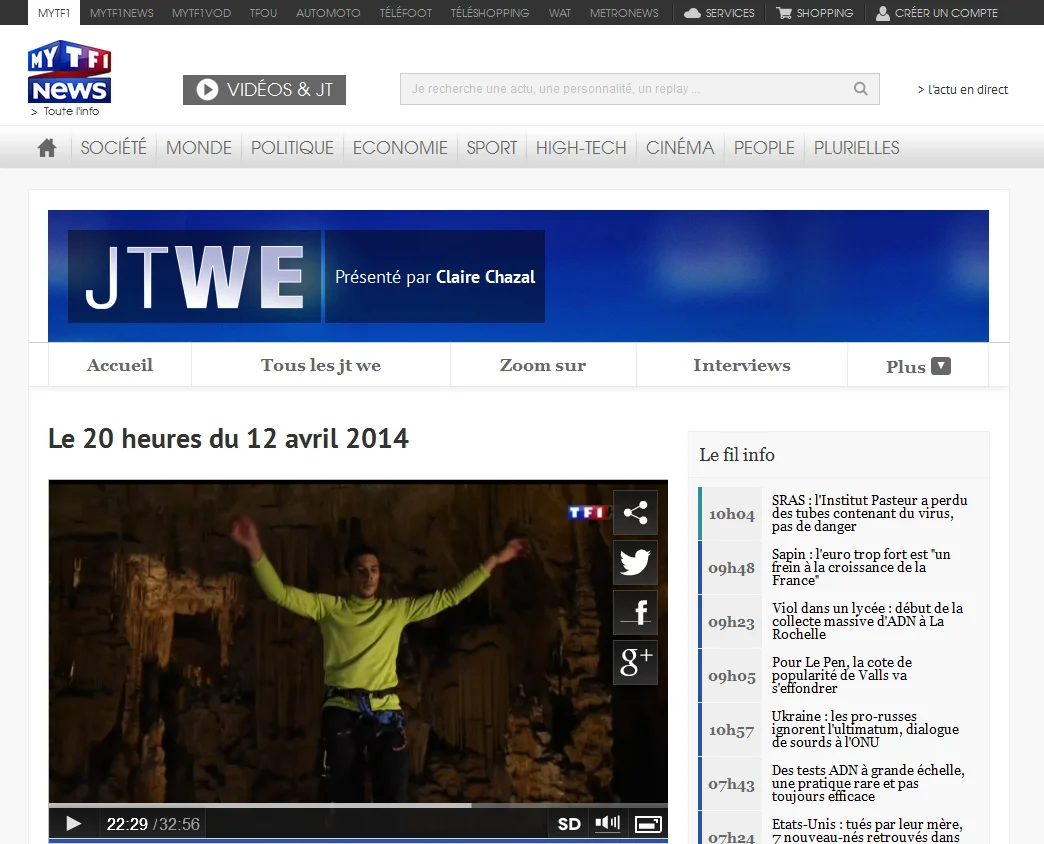1044x844 pixels.
Task: Open Etats-Unis nouveau-nés article
Action: [867, 830]
